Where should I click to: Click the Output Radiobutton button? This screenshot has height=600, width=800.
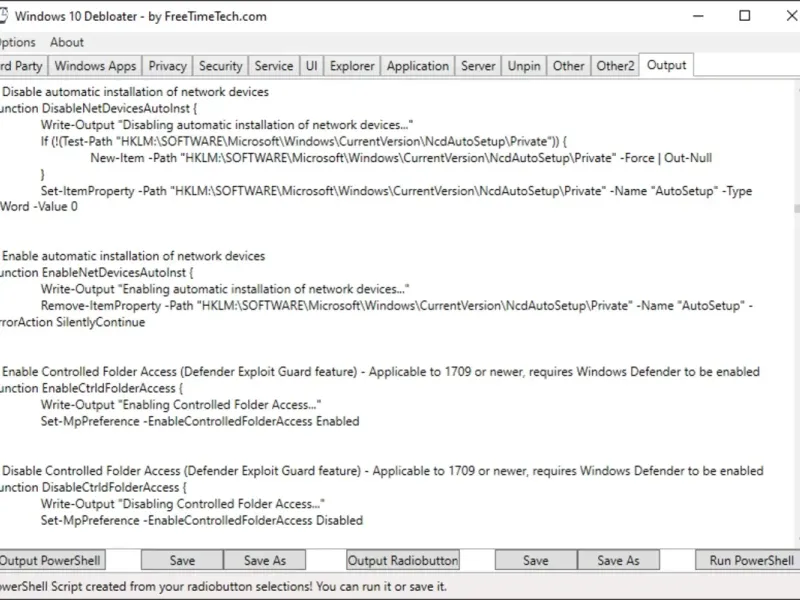403,560
